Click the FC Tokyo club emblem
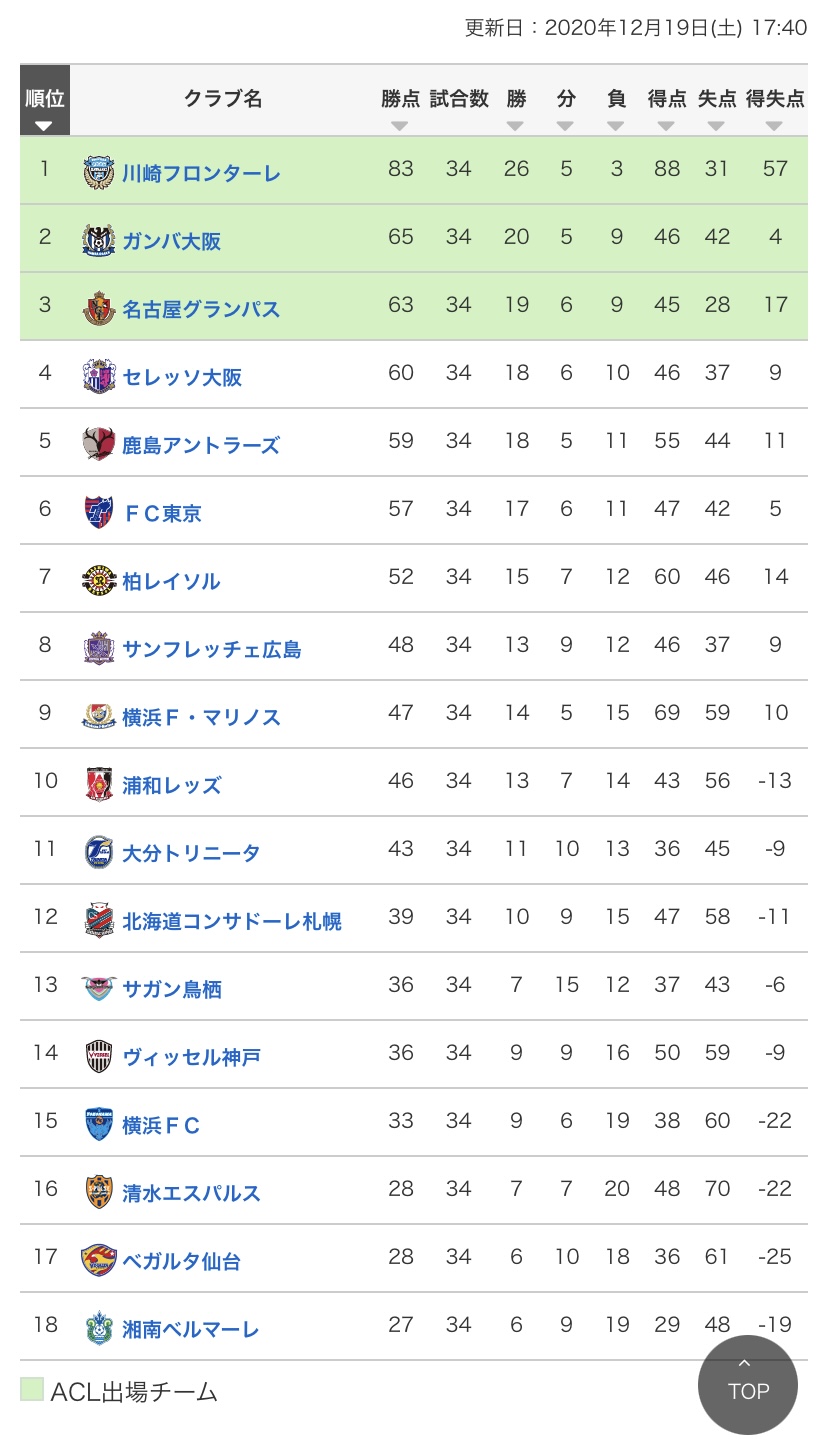 click(99, 513)
